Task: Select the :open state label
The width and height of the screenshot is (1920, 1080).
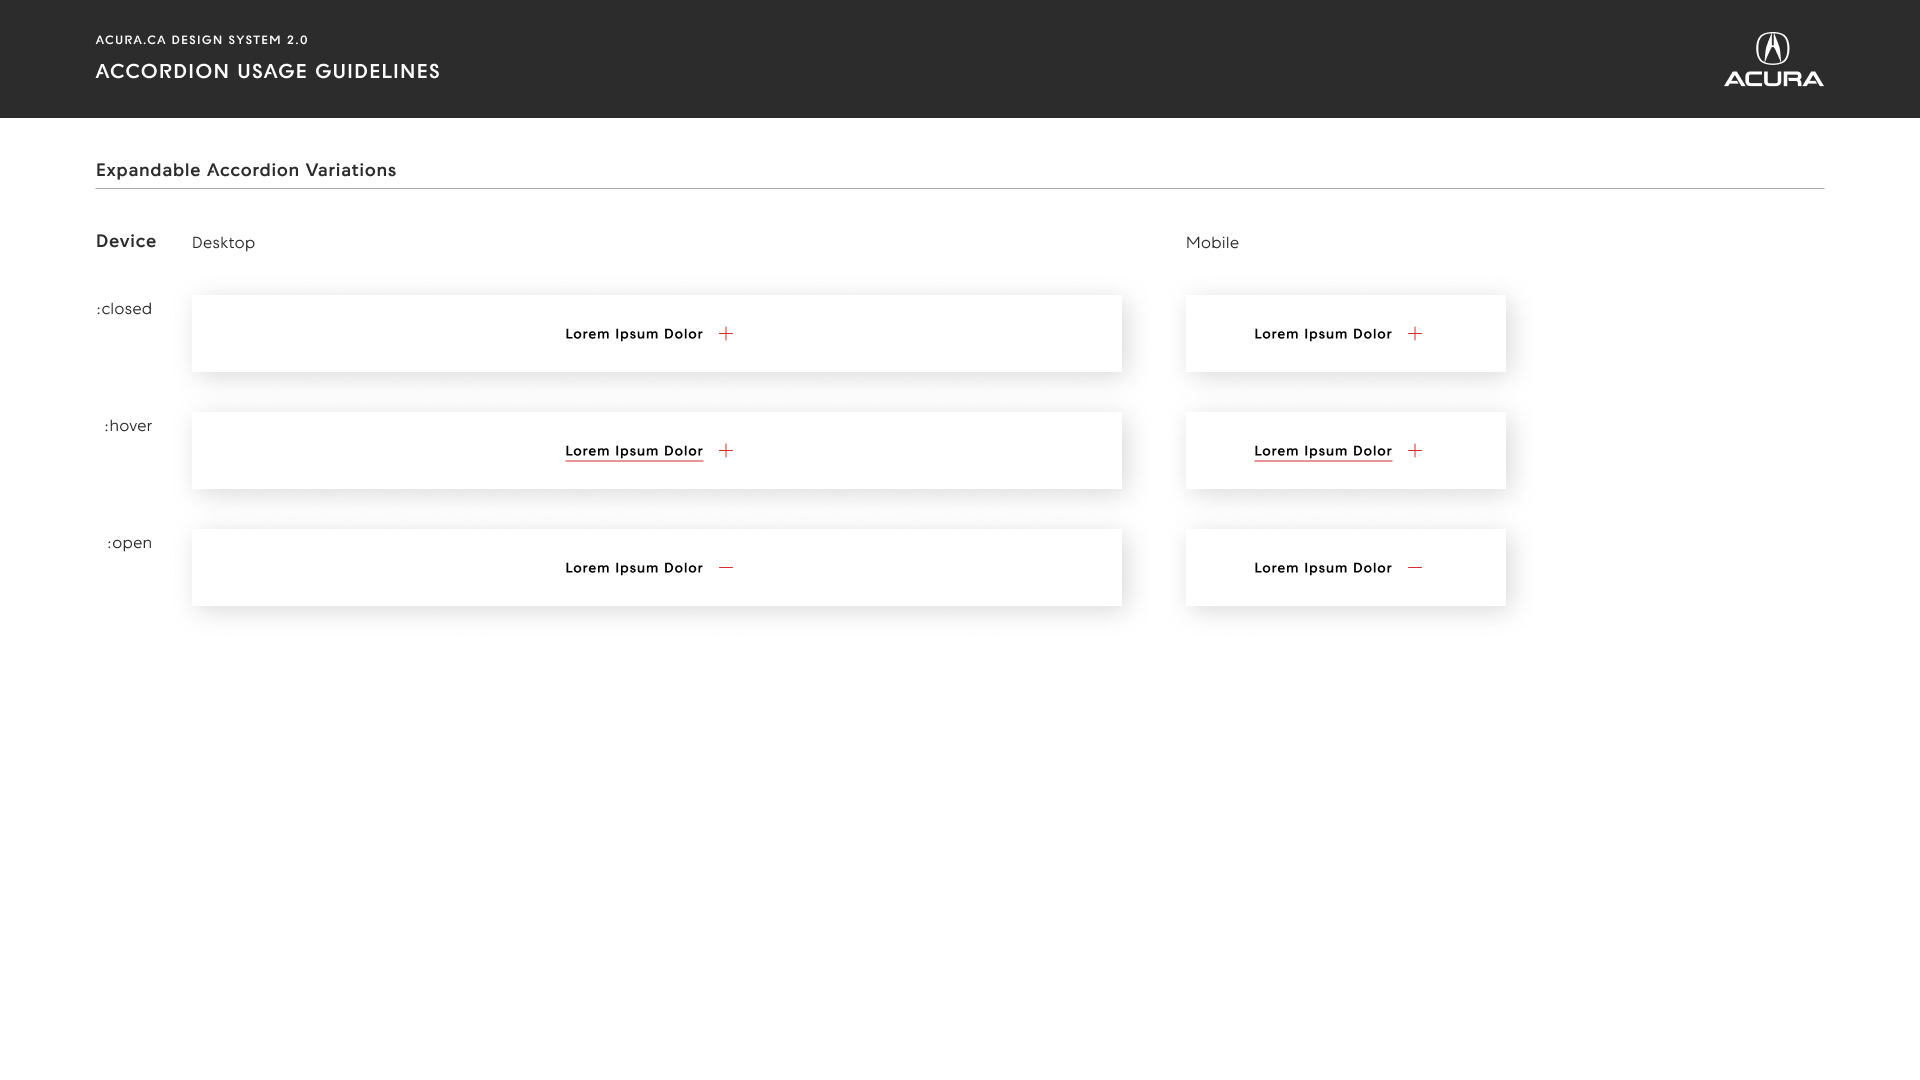Action: coord(129,543)
